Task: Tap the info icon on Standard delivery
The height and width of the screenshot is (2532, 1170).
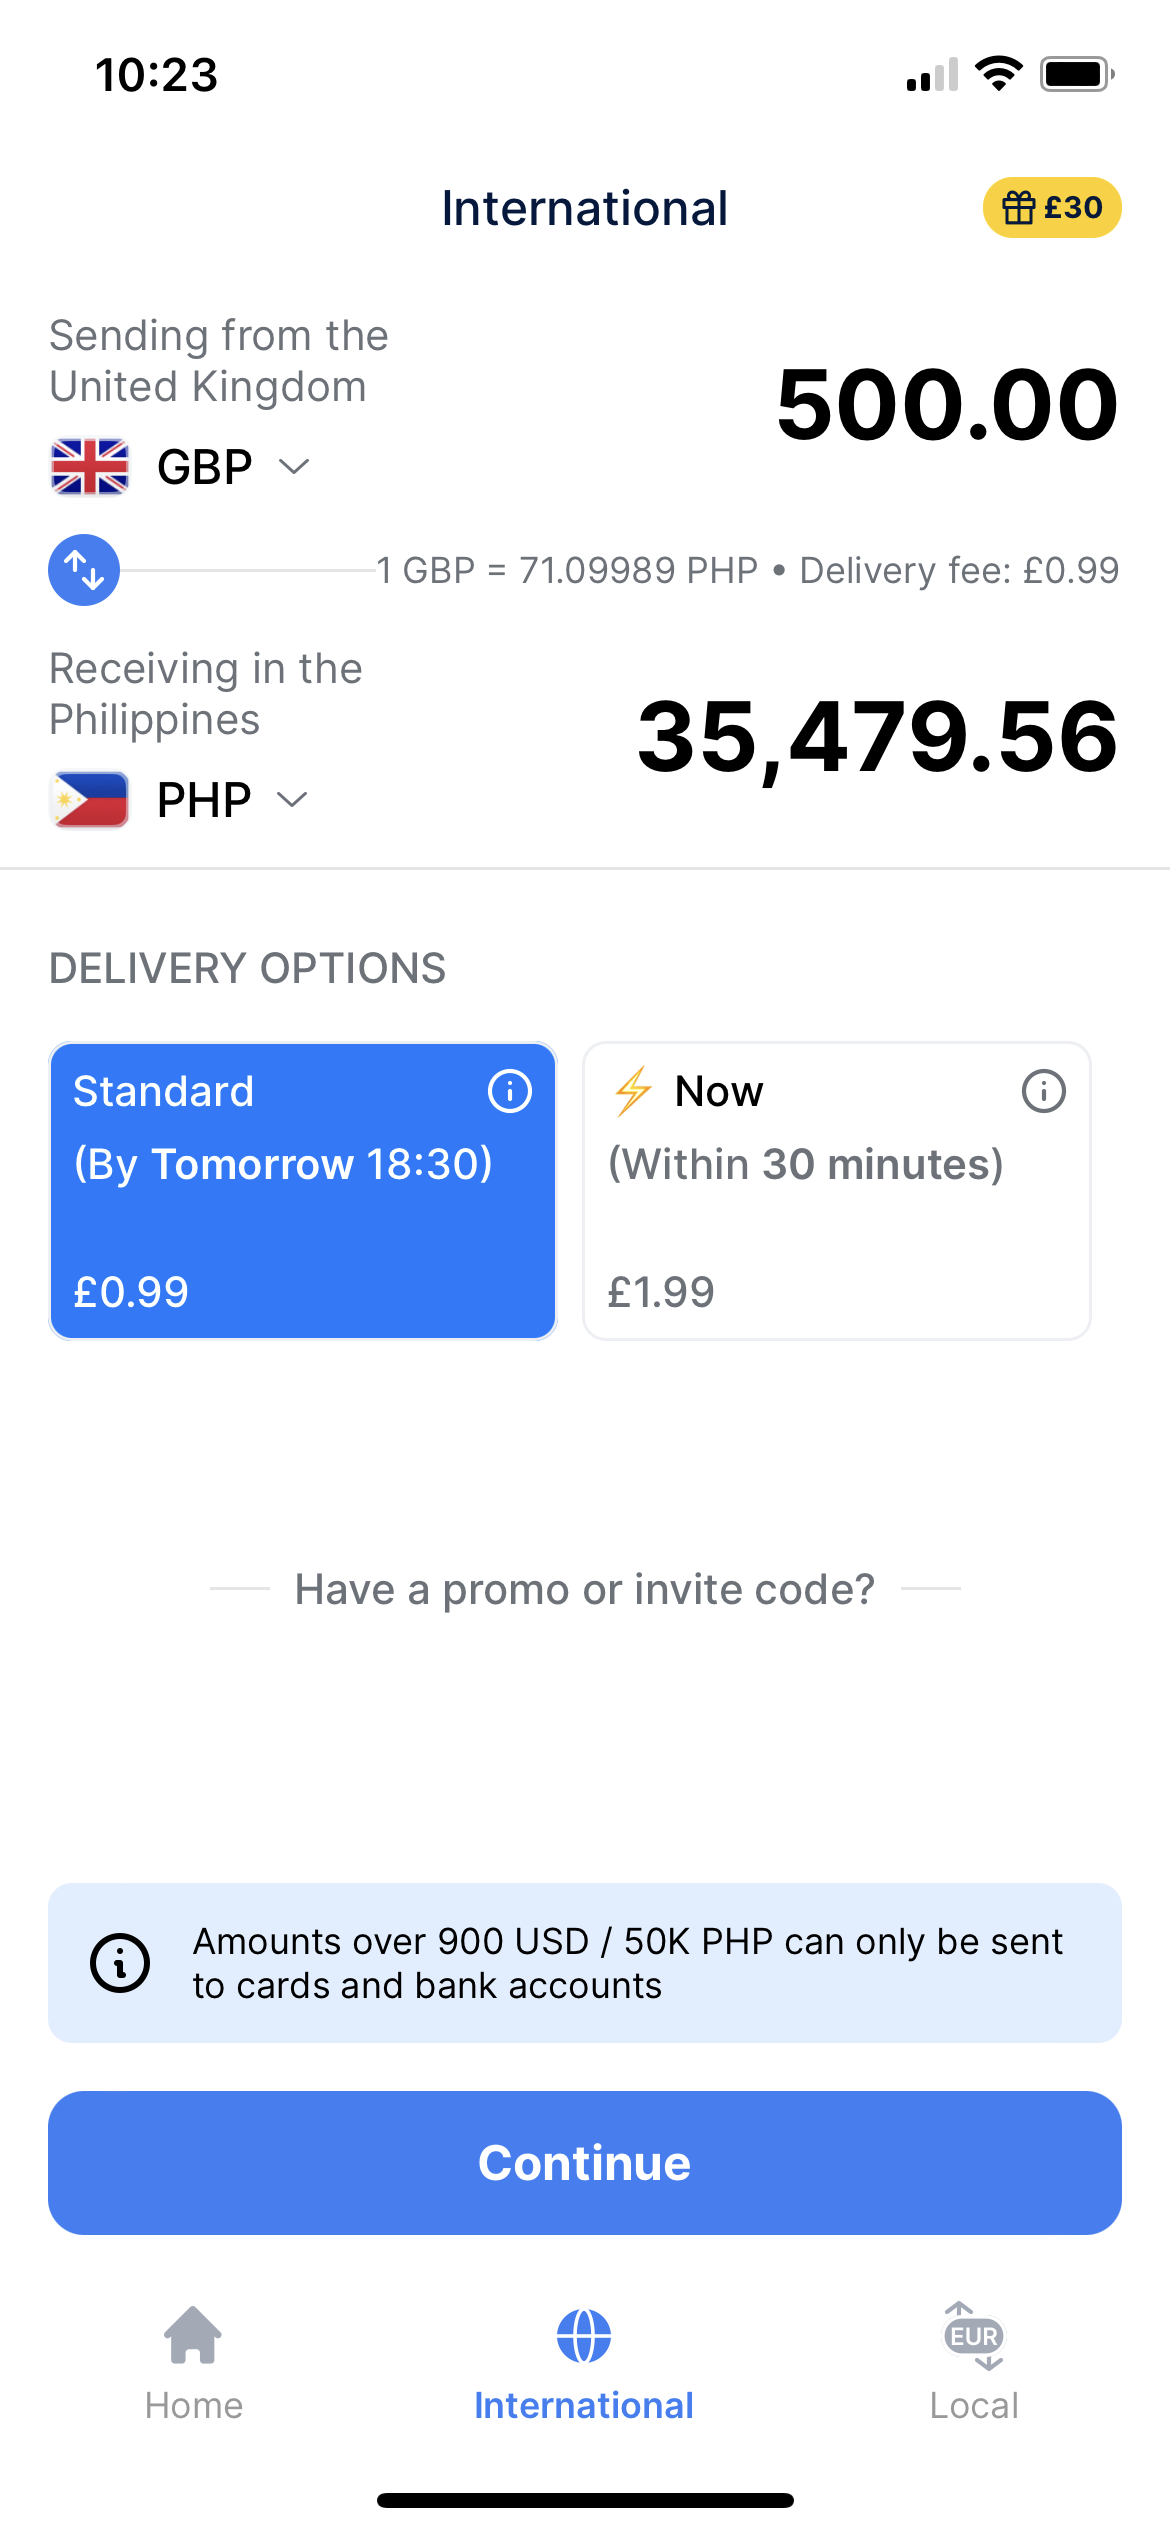Action: pyautogui.click(x=509, y=1091)
